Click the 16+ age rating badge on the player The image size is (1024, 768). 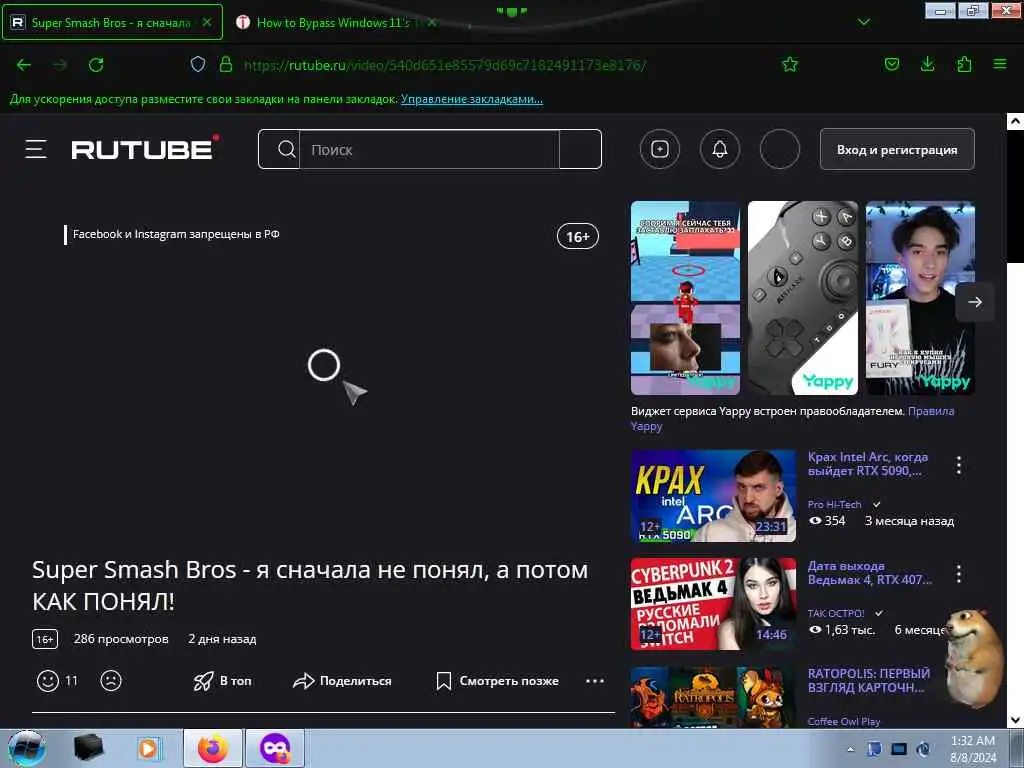[x=577, y=236]
